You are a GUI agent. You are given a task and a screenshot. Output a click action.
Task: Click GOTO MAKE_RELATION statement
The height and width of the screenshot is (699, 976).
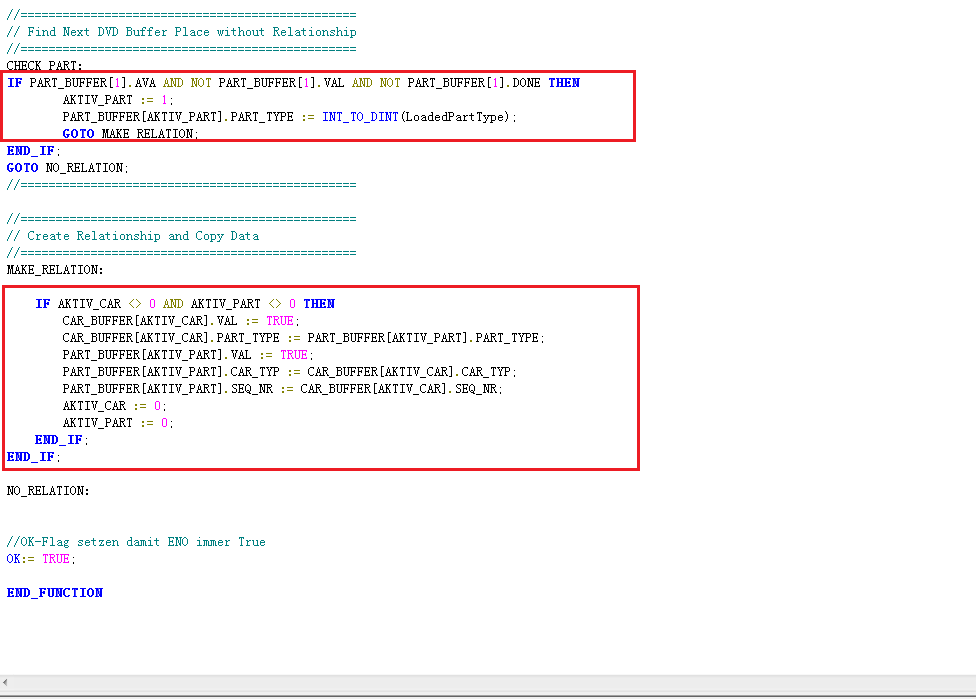(130, 134)
